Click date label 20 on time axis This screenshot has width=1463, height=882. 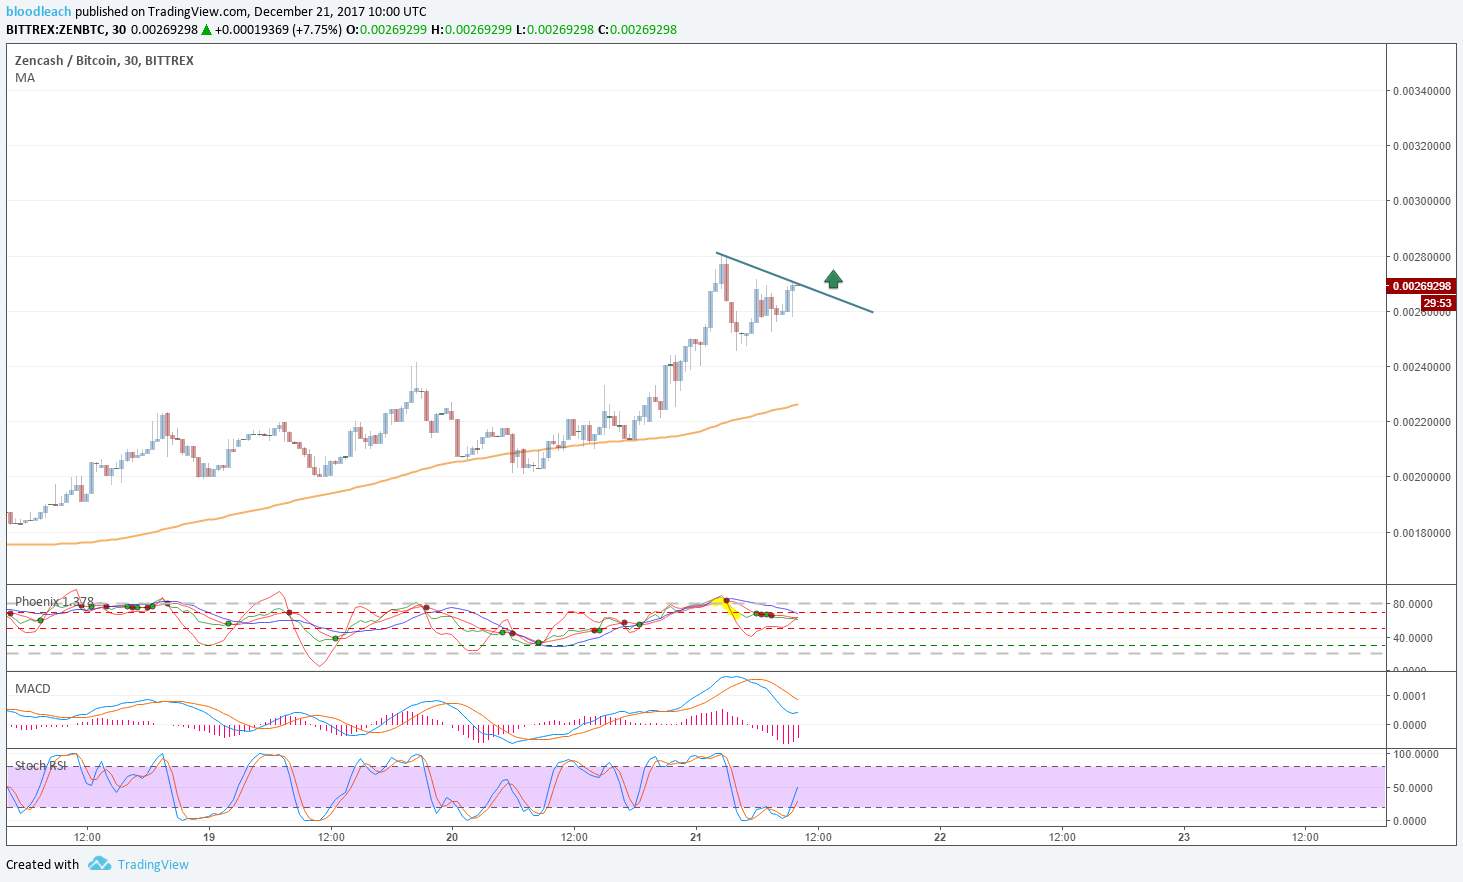452,837
